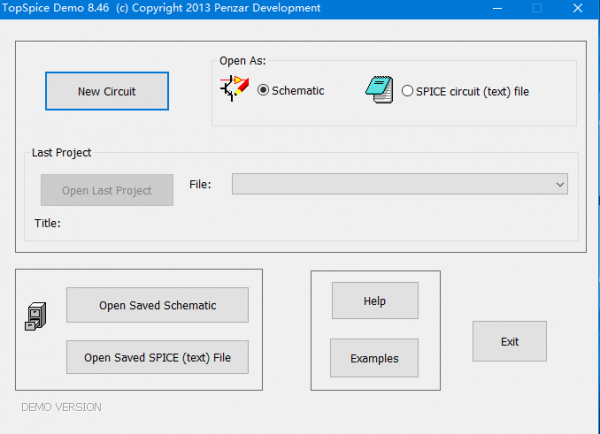Choose SPICE circuit (text) file option

(x=407, y=91)
